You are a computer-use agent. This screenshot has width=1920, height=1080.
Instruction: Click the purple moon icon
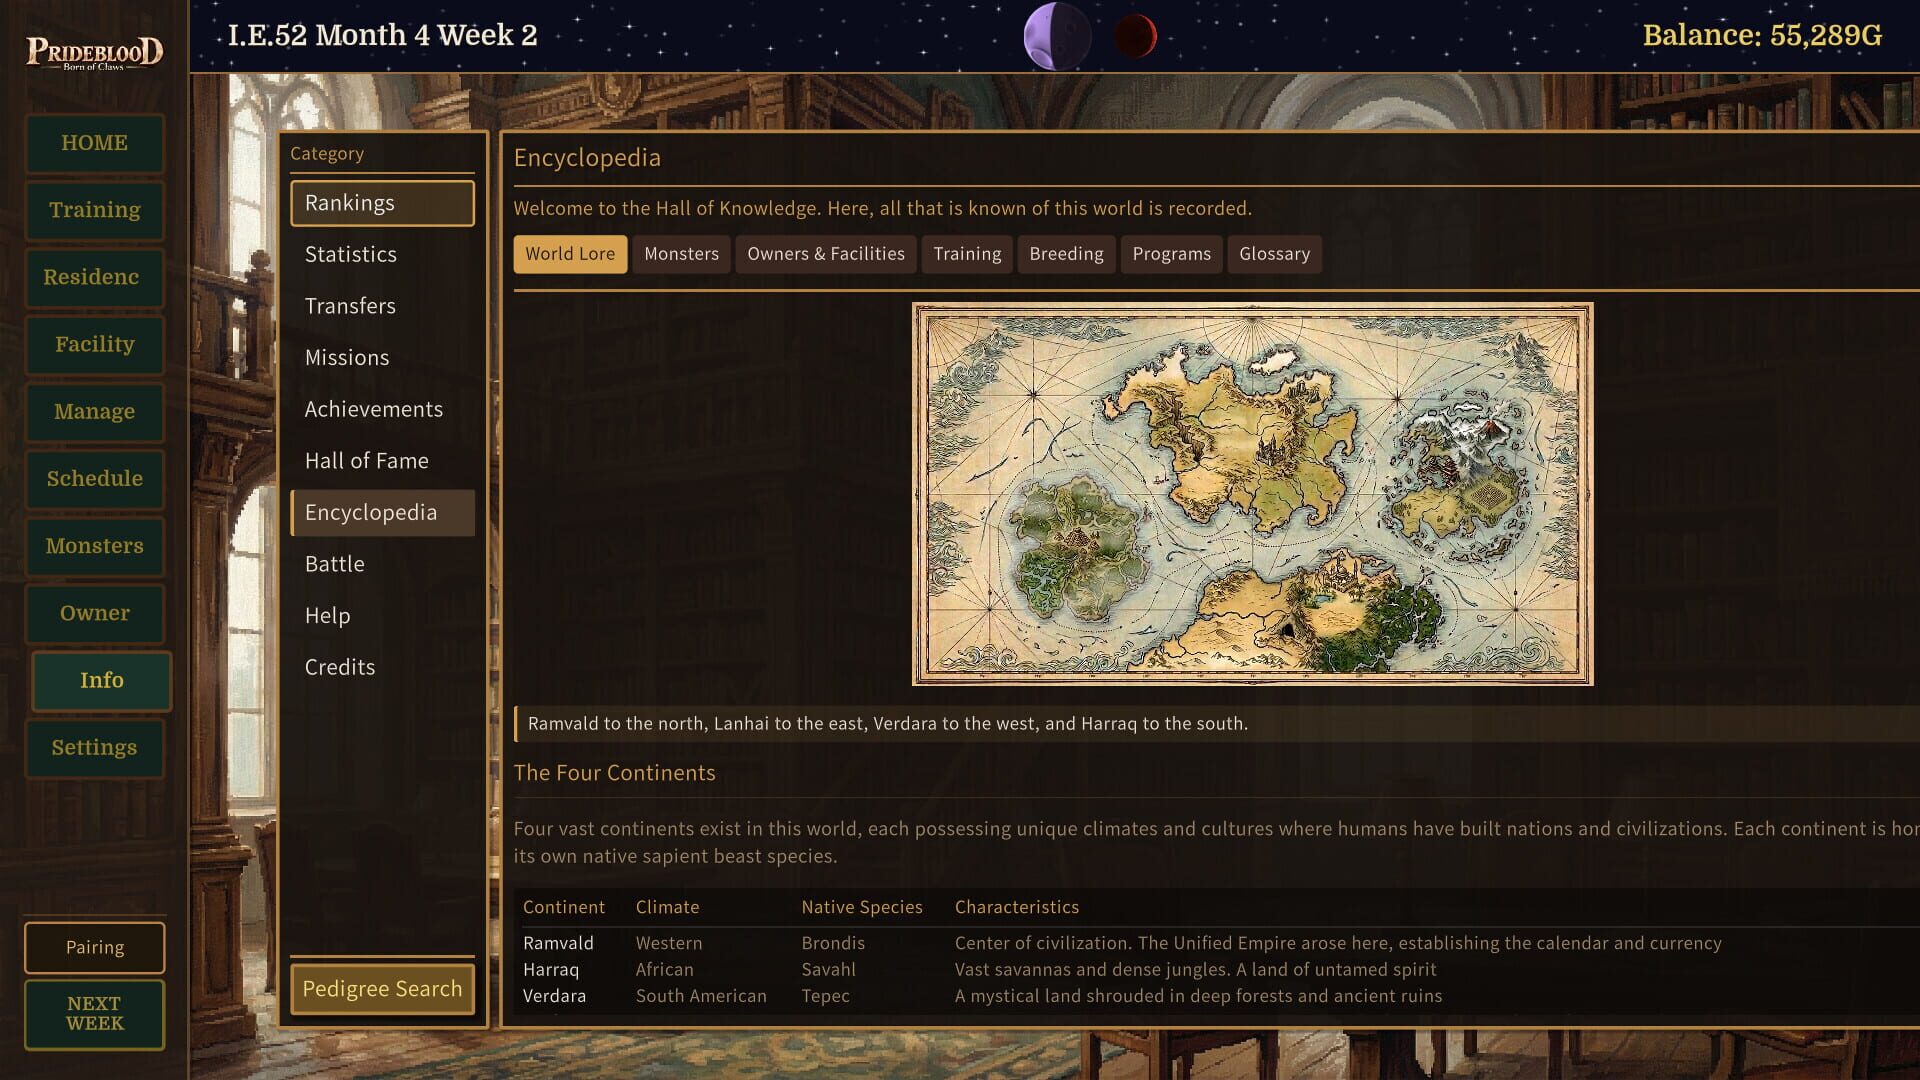[x=1056, y=37]
